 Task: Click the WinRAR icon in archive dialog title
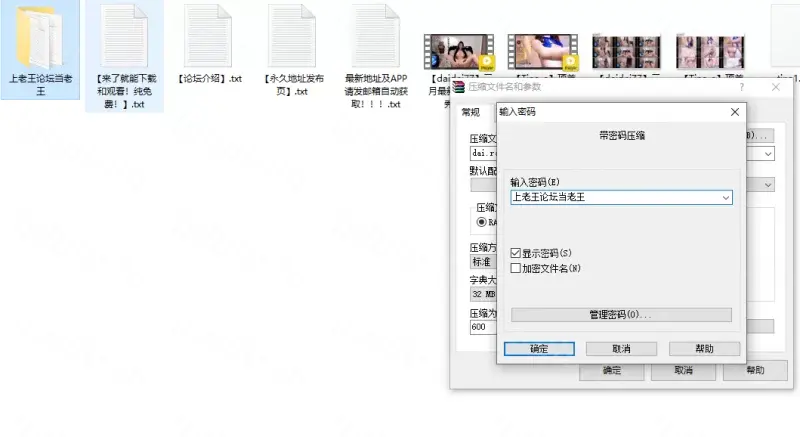(x=459, y=87)
